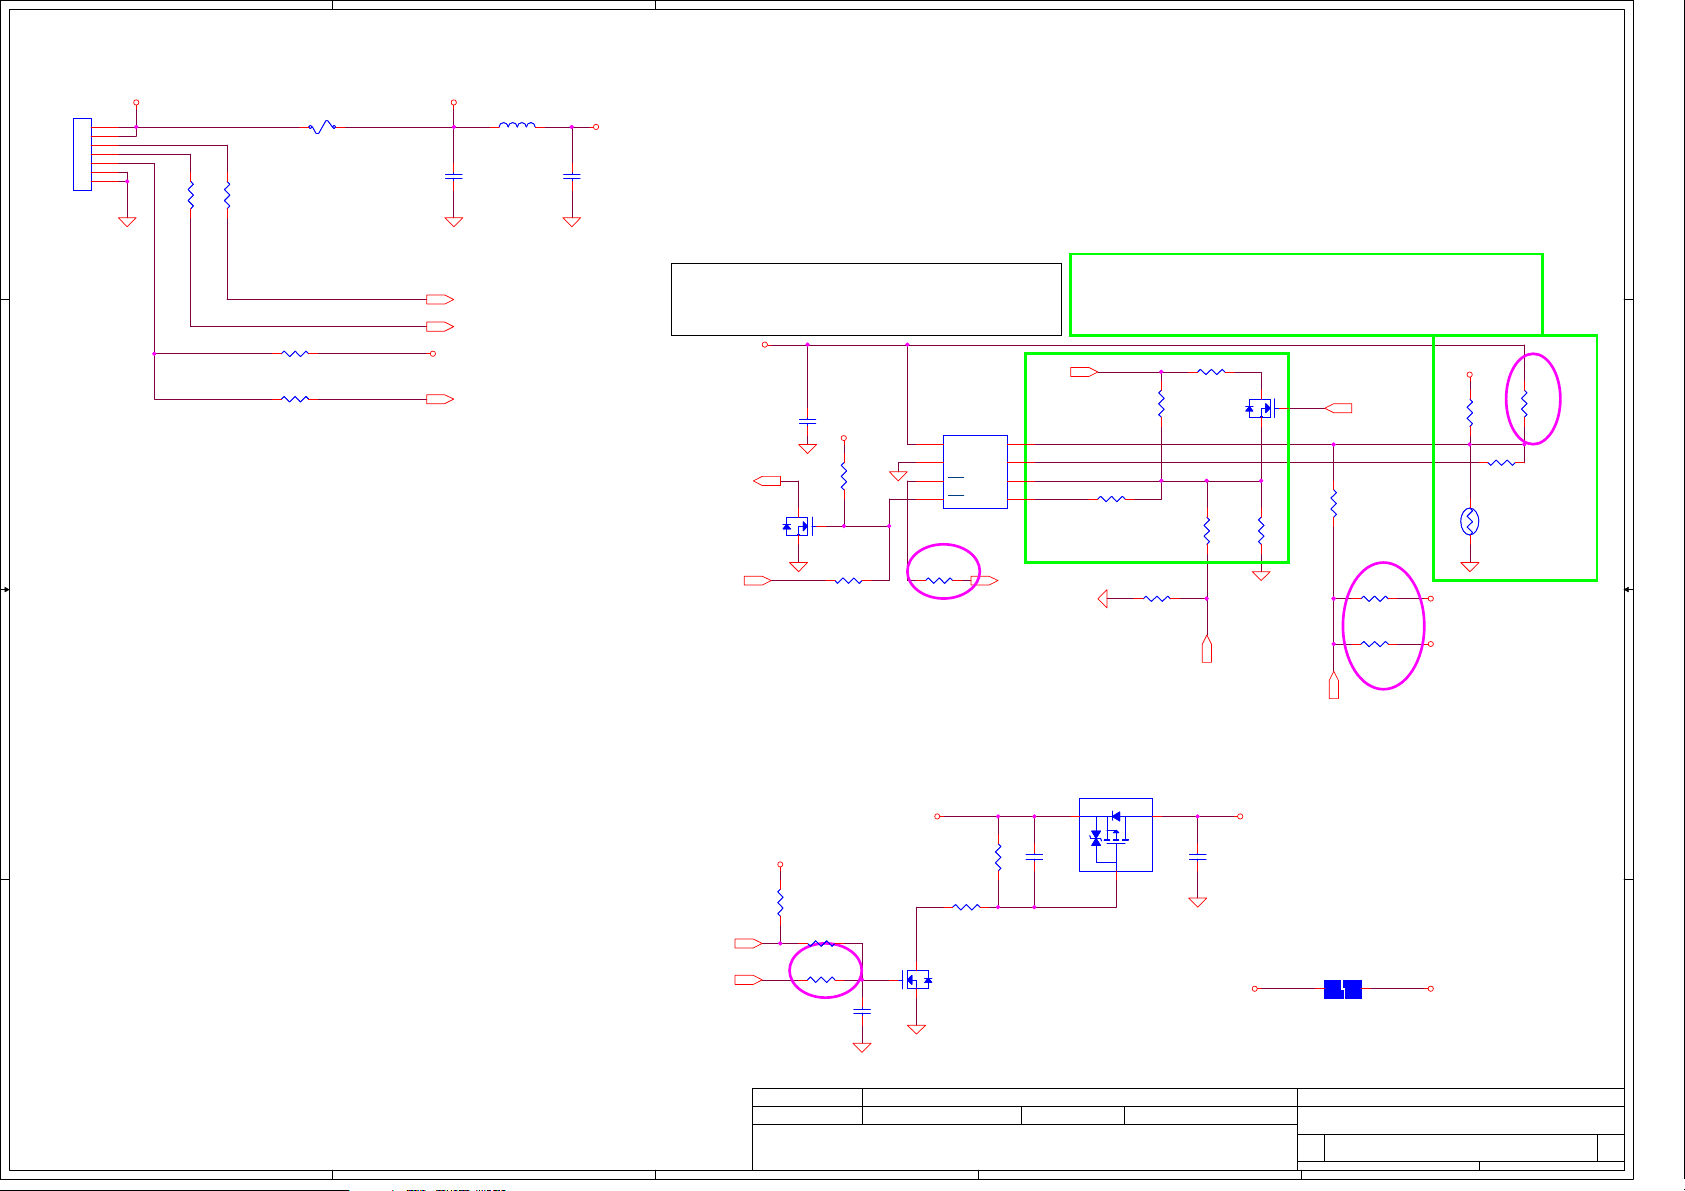Click the blue connector block feeding the top rail
Viewport: 1685px width, 1191px height.
click(82, 154)
